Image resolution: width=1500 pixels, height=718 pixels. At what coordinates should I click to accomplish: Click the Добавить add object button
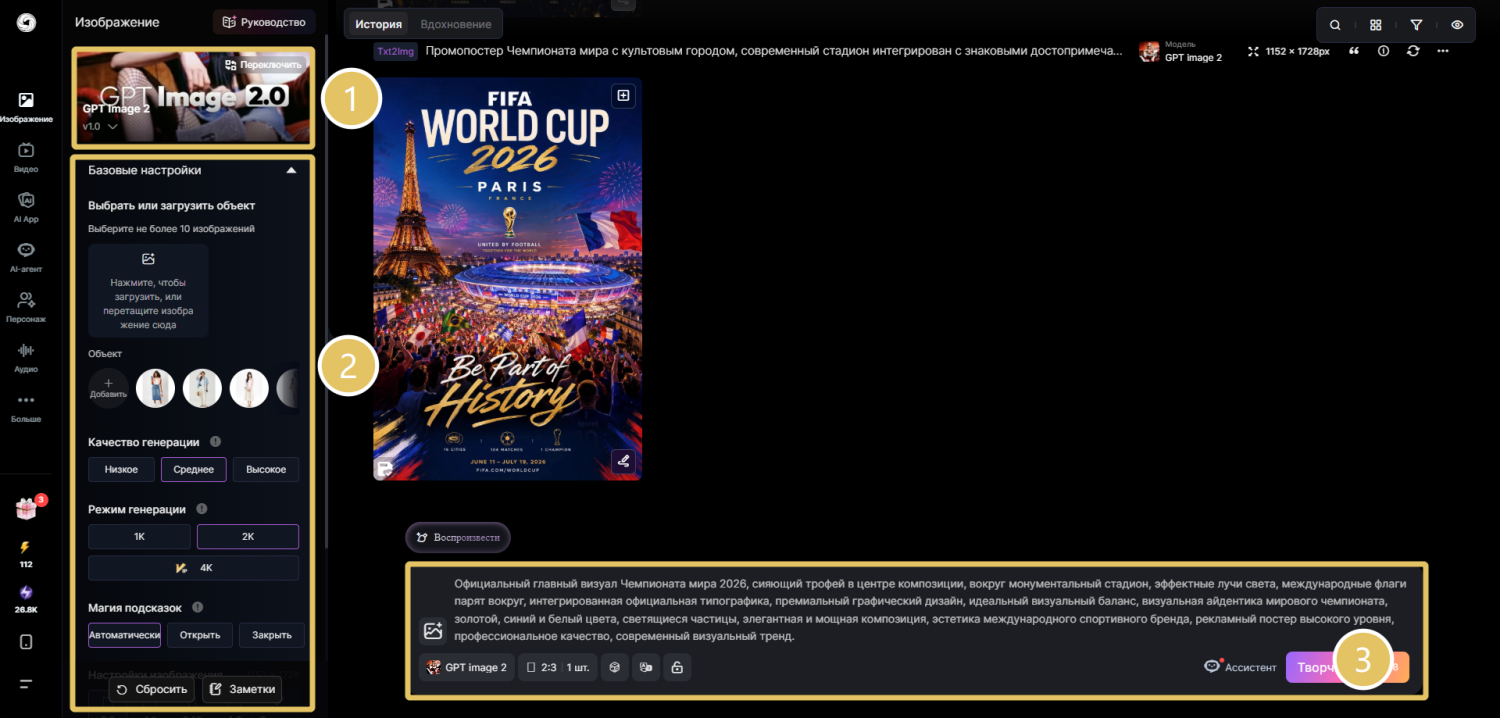(x=108, y=388)
